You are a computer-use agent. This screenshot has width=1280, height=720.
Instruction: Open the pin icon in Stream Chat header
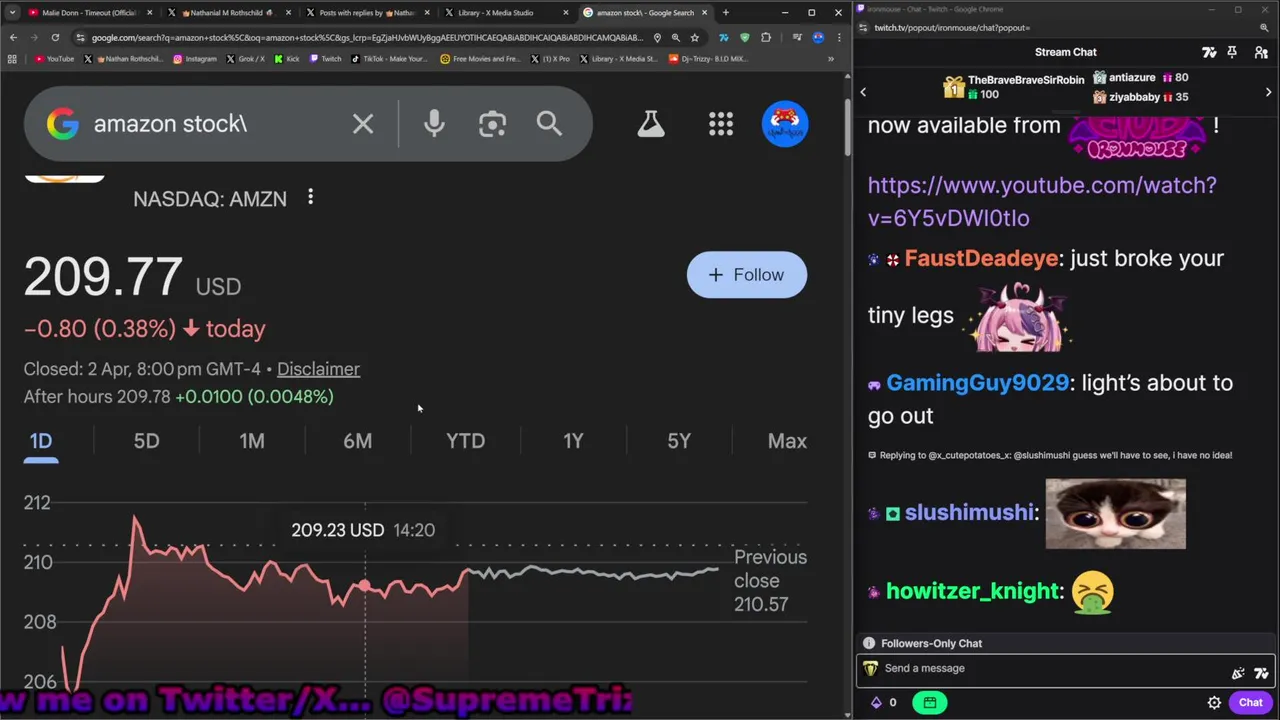pyautogui.click(x=1232, y=52)
